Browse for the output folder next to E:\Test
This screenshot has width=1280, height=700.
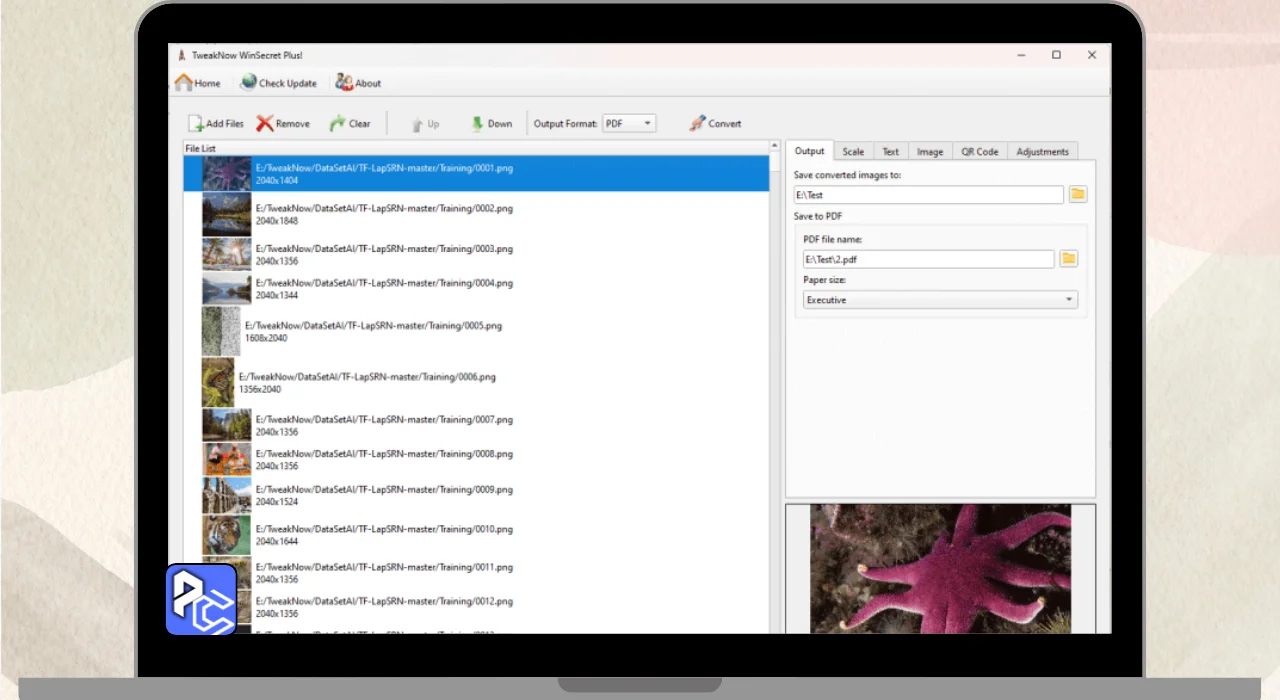coord(1077,194)
